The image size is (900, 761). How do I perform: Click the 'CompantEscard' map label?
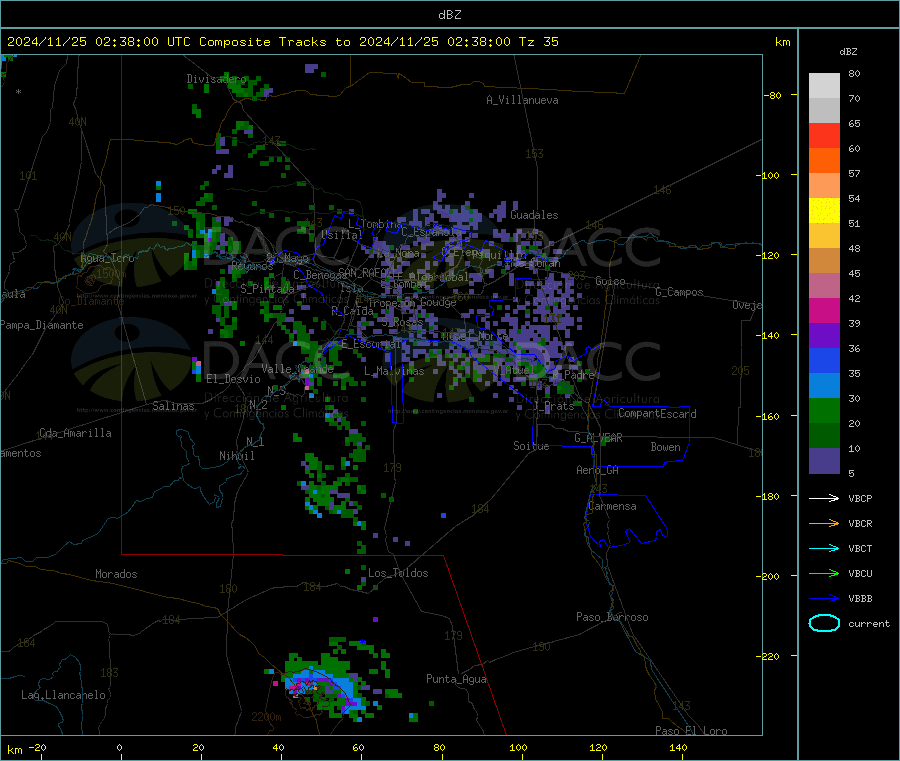pyautogui.click(x=657, y=414)
